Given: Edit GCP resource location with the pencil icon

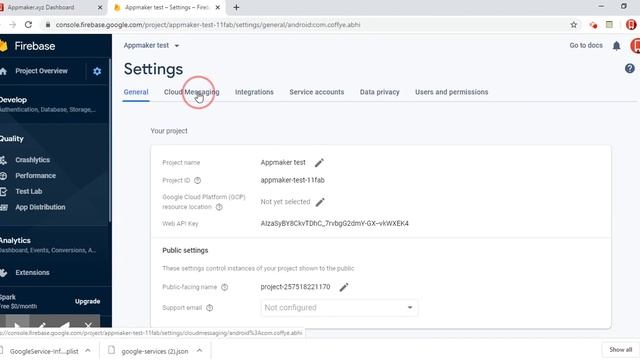Looking at the screenshot, I should point(320,202).
